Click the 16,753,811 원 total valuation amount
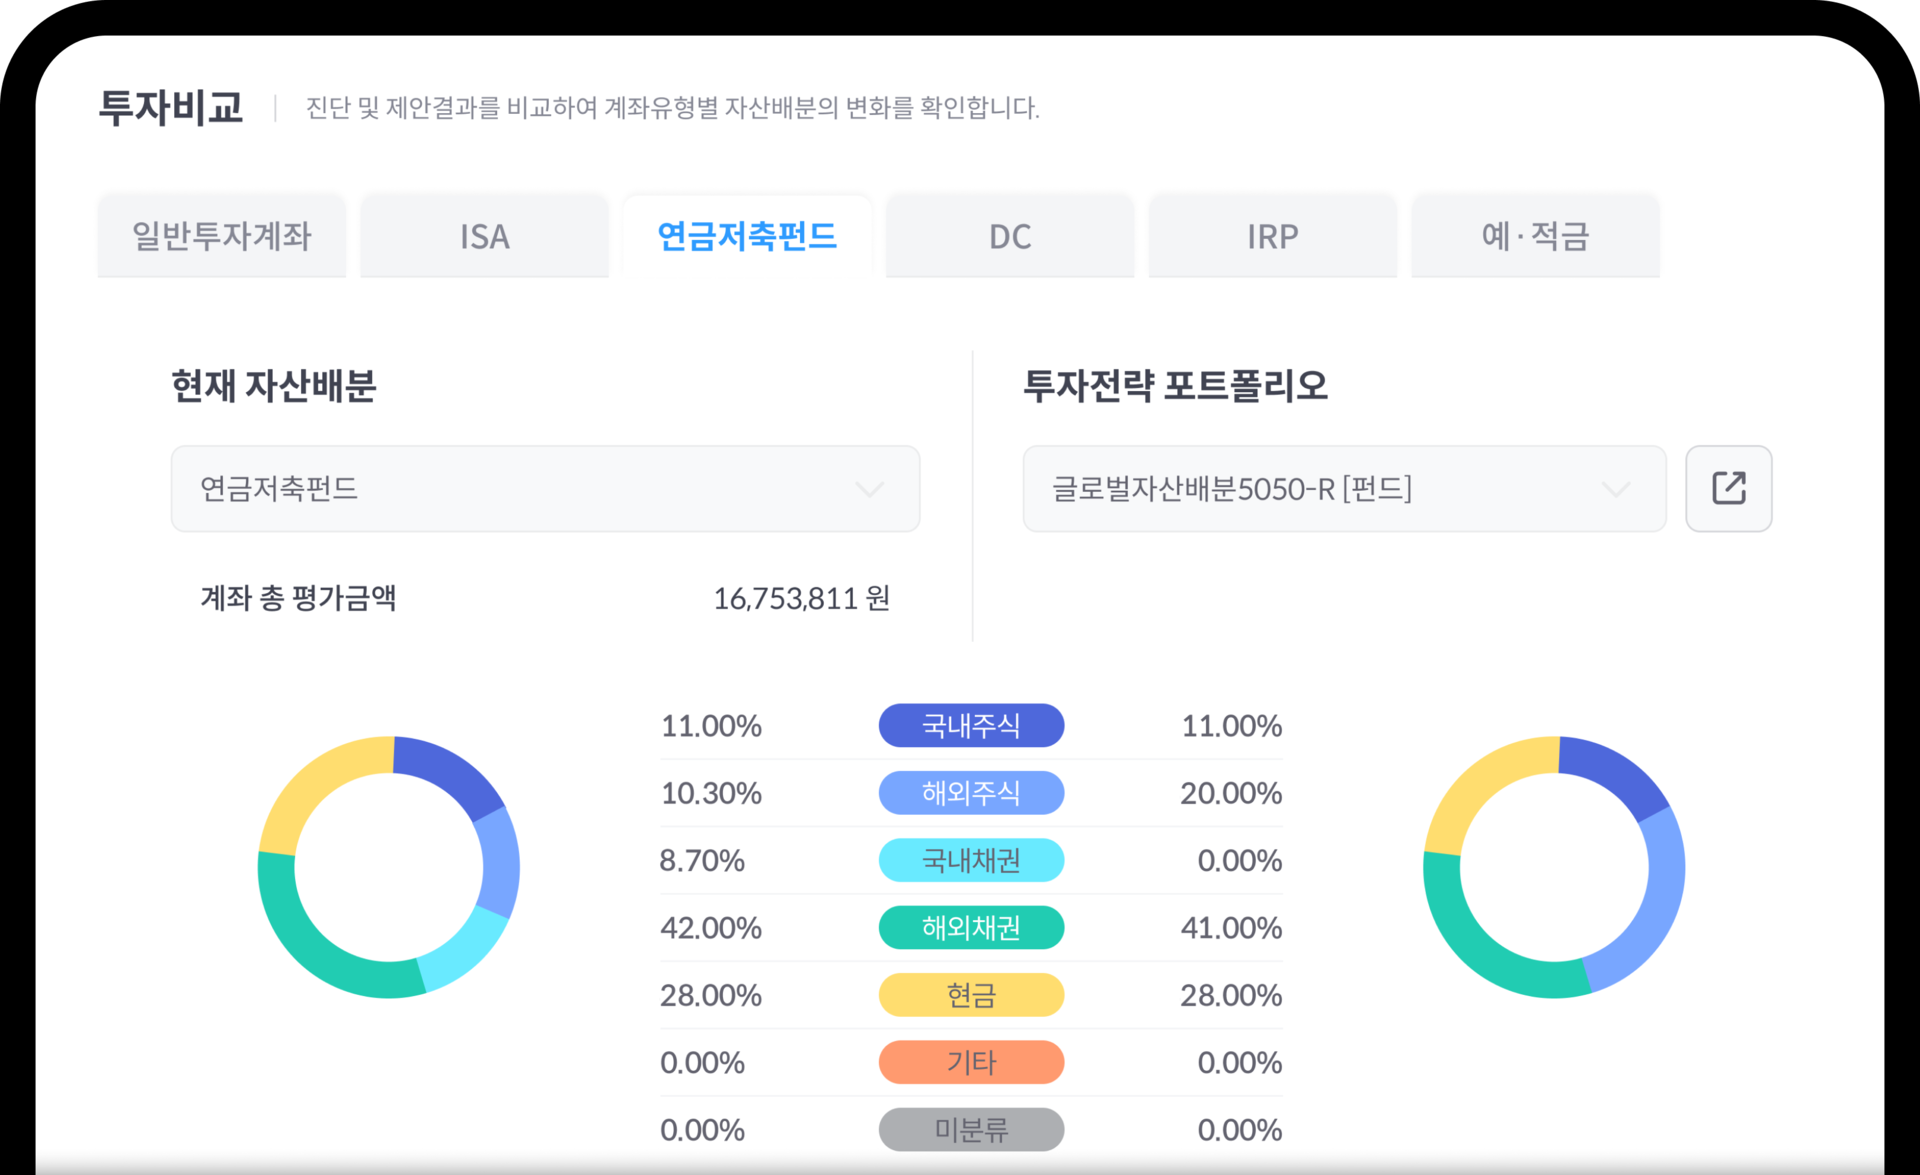 click(801, 598)
